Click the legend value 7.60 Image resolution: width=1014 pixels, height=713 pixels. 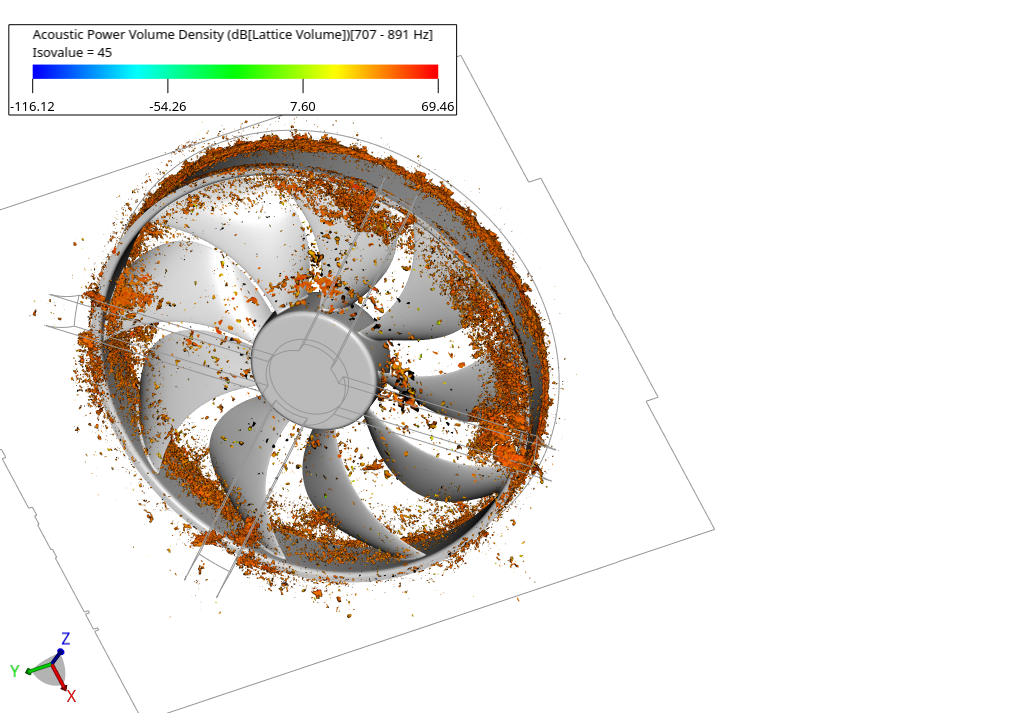(303, 107)
